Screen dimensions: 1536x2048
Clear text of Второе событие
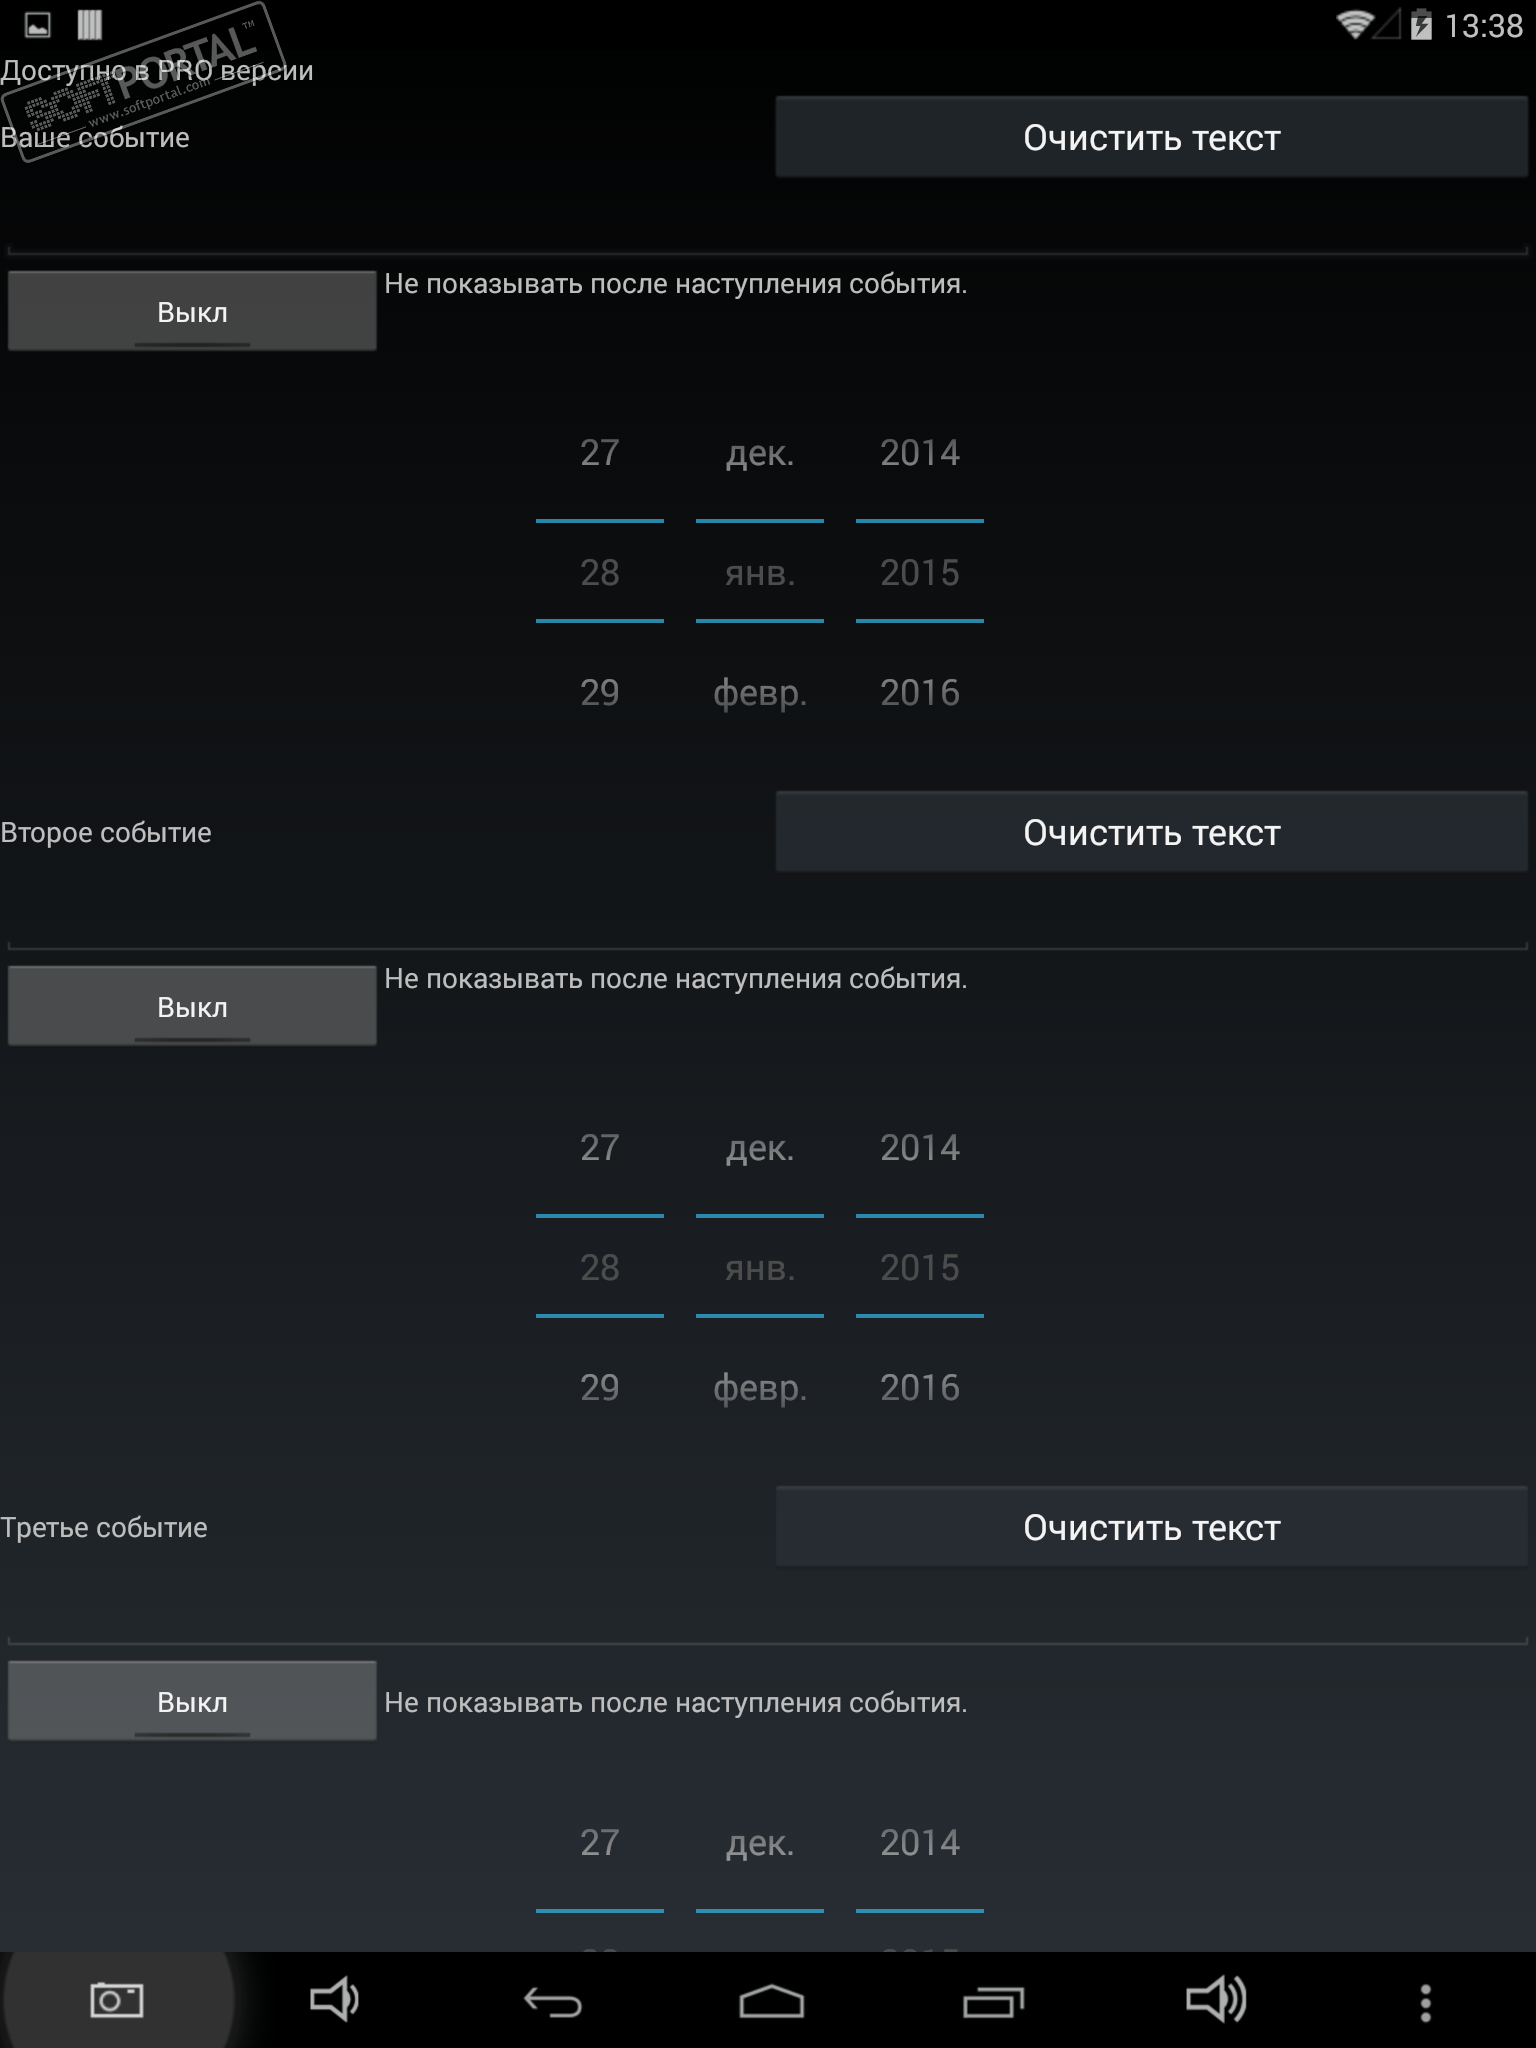[1151, 833]
